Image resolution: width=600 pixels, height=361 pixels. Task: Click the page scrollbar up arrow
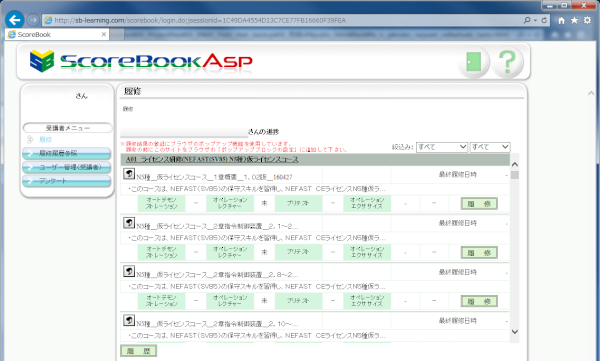pyautogui.click(x=591, y=93)
